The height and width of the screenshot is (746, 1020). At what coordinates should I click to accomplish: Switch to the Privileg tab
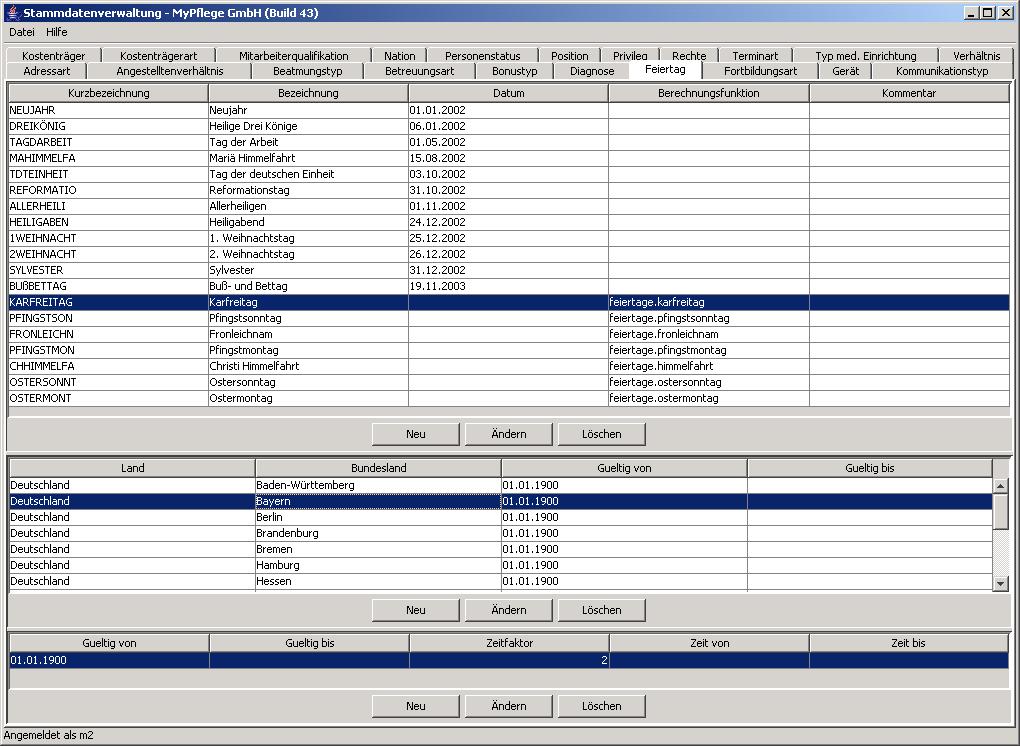point(630,56)
